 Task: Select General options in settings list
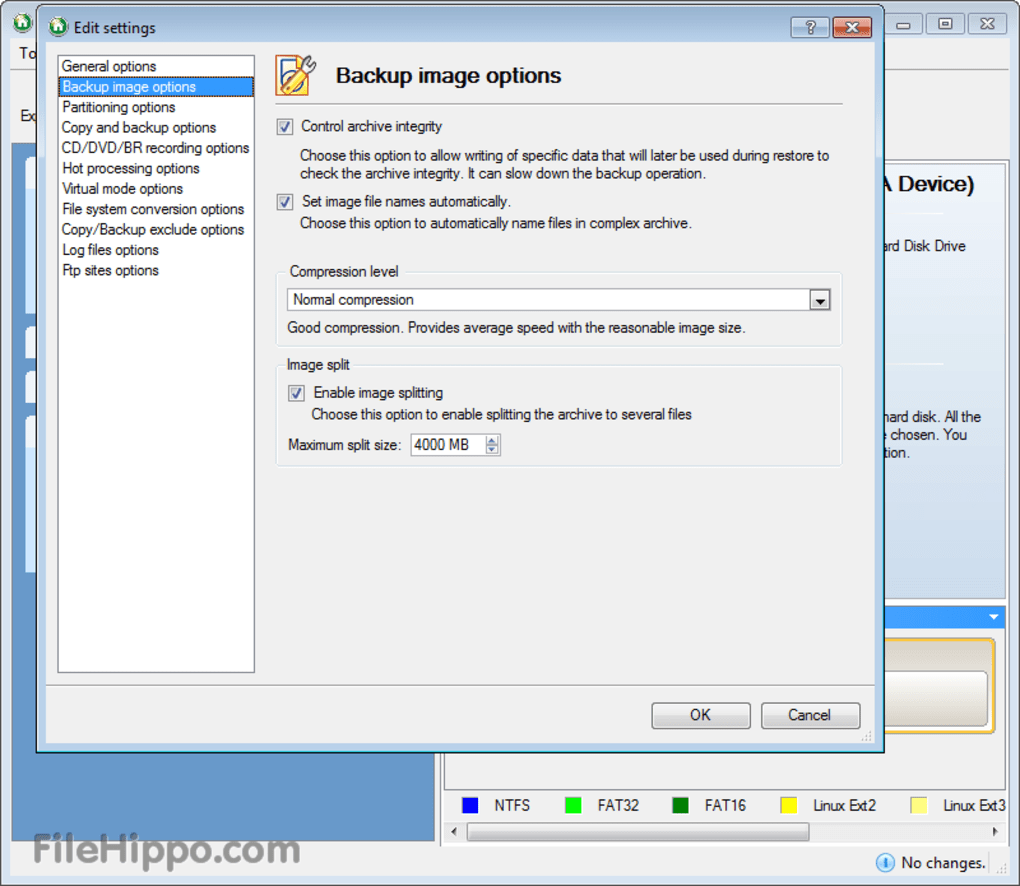(106, 66)
